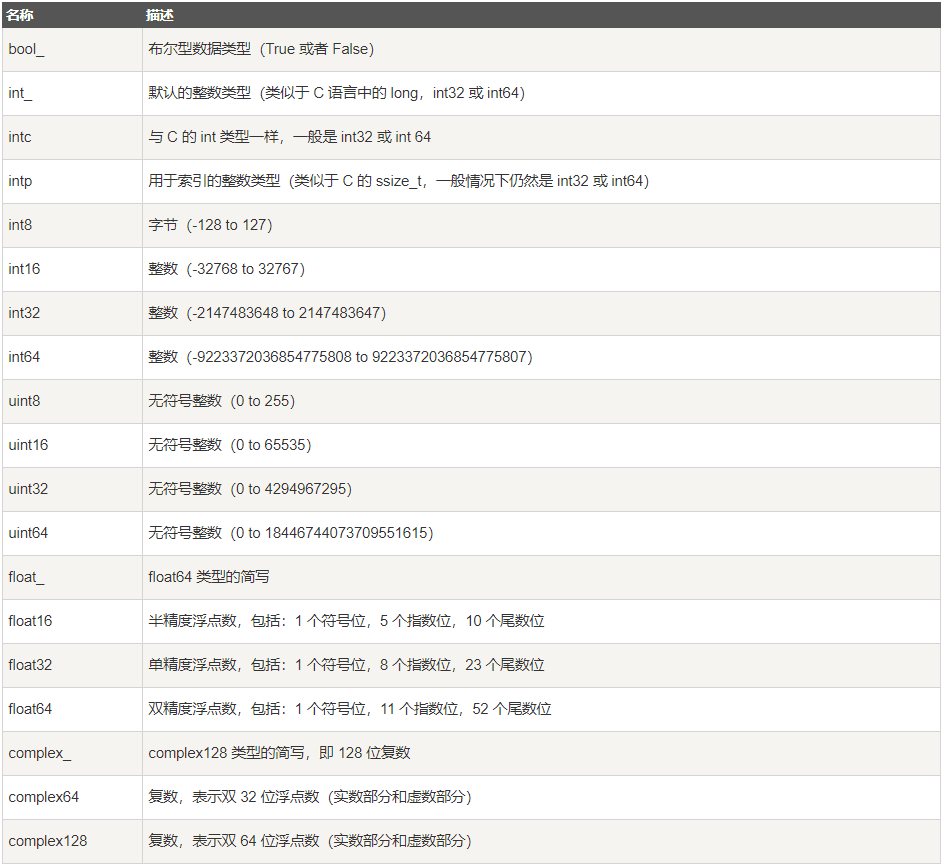Select the uint8 name cell

(72, 402)
